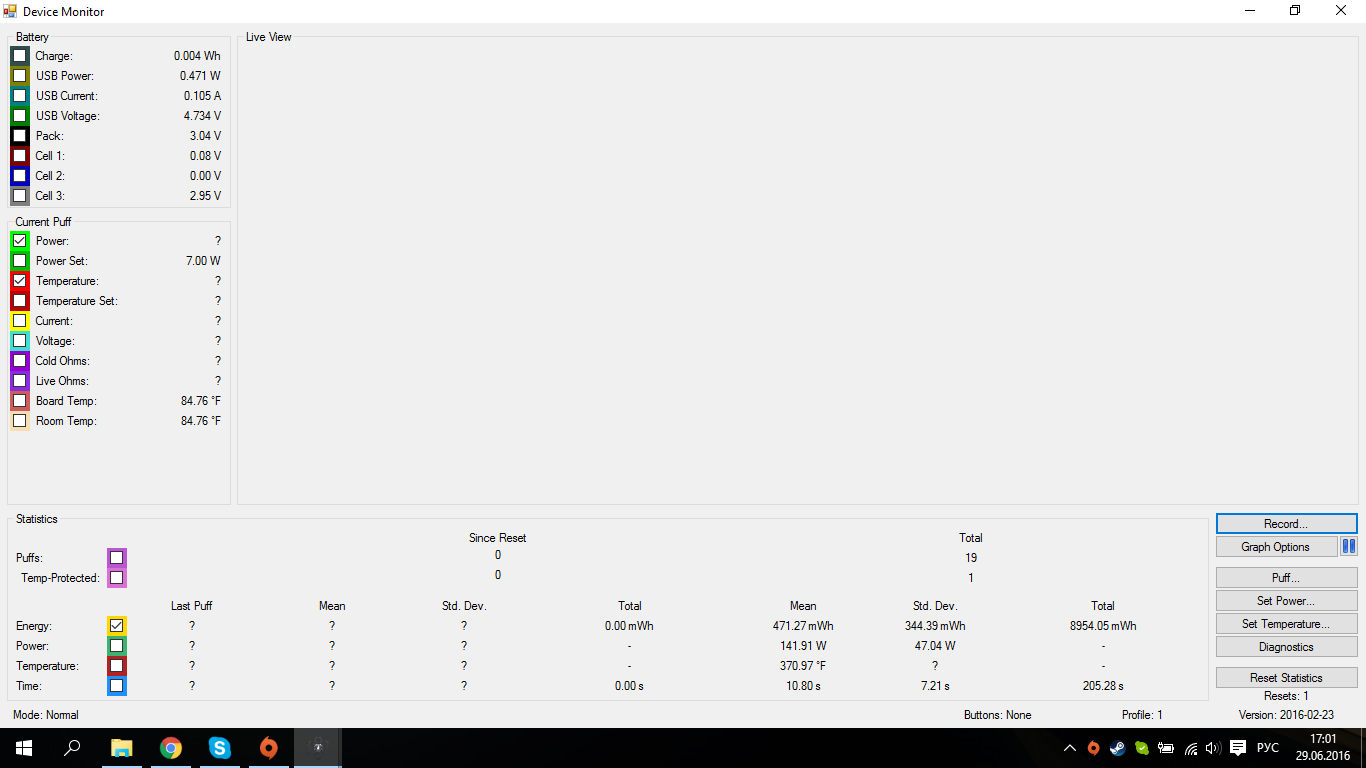Disable the Temperature graph checkbox
This screenshot has width=1366, height=768.
[20, 281]
